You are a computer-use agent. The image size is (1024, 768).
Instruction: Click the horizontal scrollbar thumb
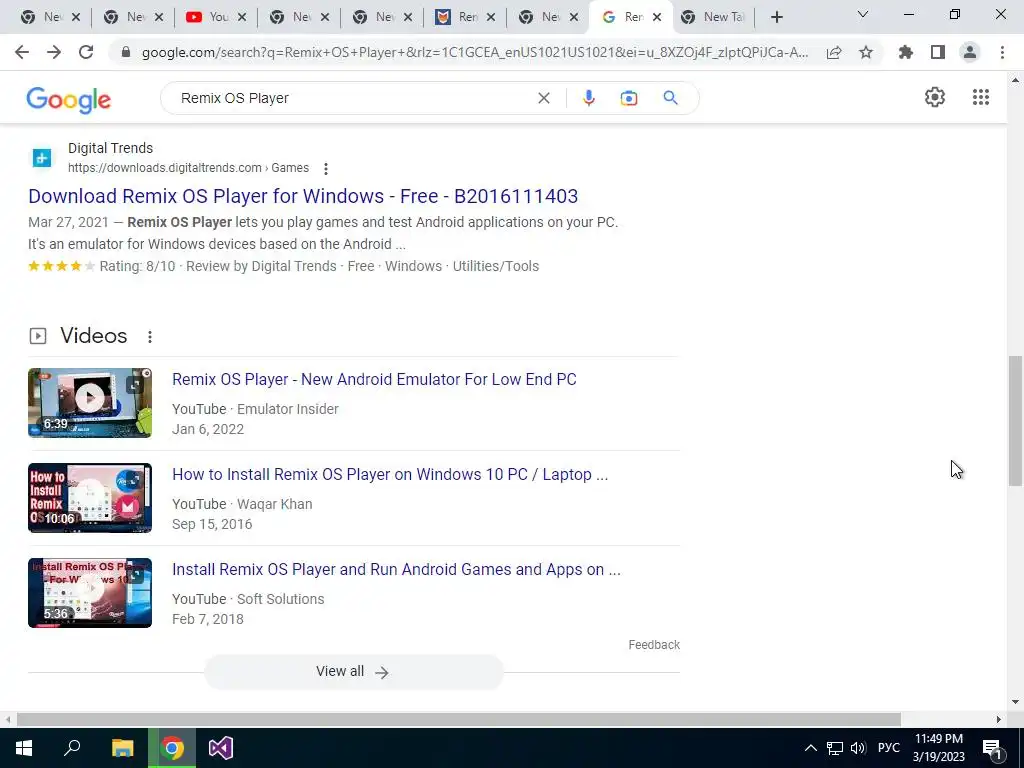(x=458, y=719)
